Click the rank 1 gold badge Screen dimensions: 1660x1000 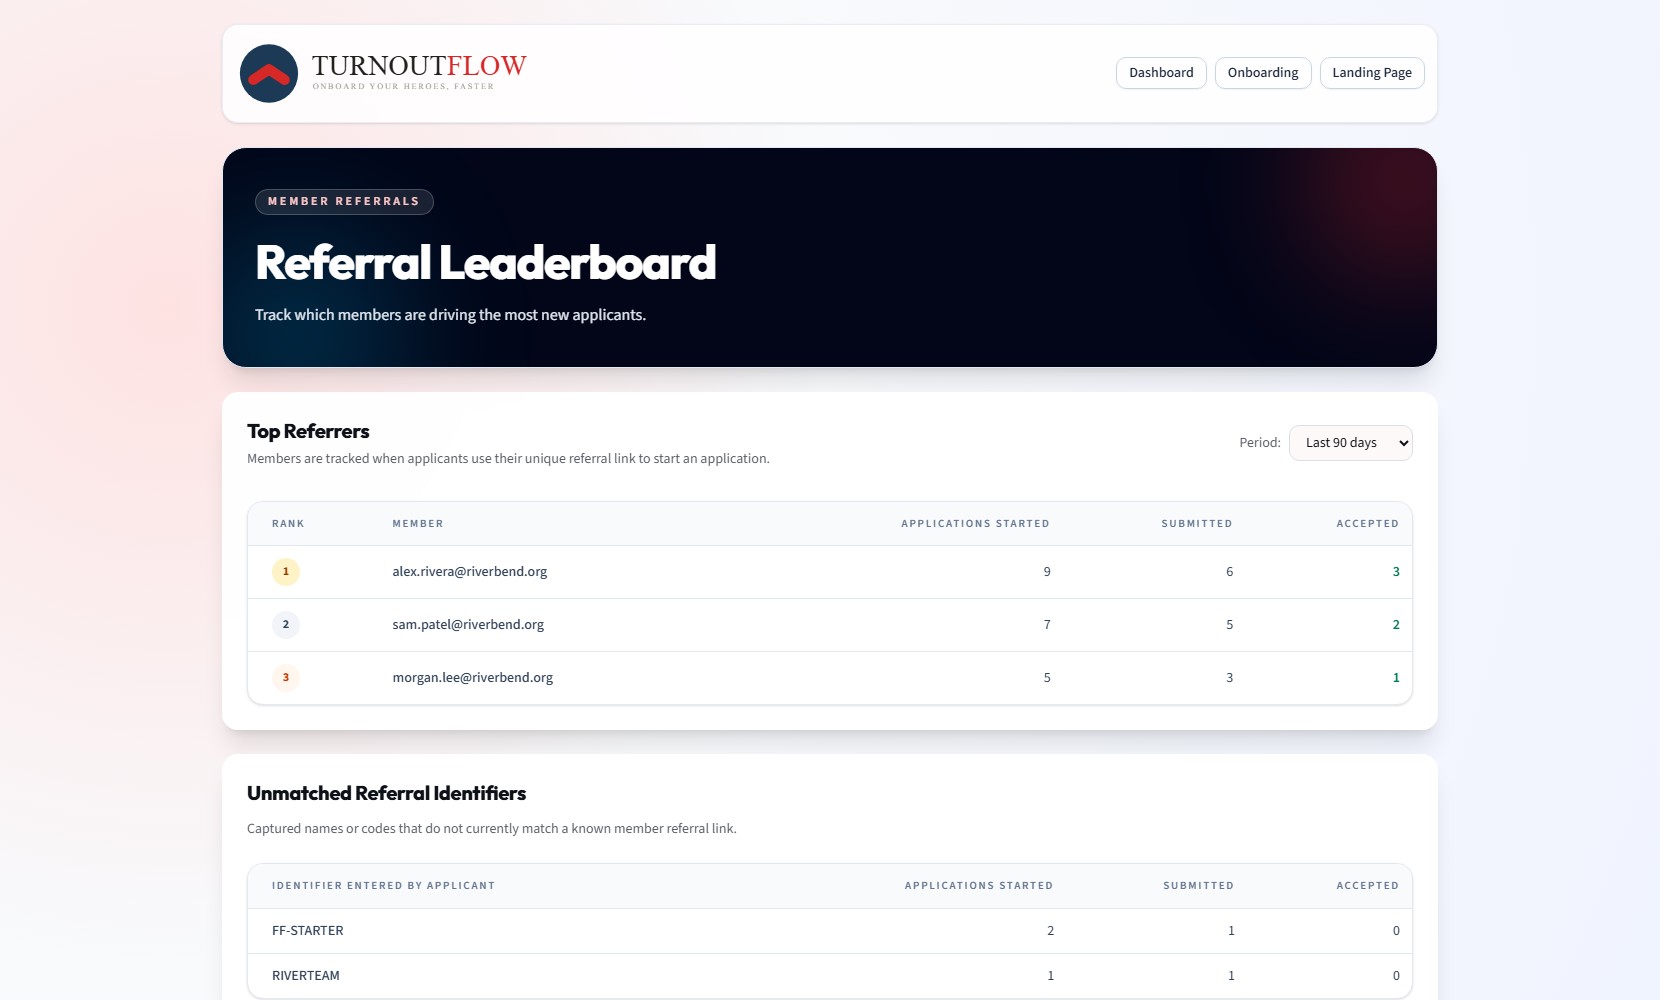286,572
